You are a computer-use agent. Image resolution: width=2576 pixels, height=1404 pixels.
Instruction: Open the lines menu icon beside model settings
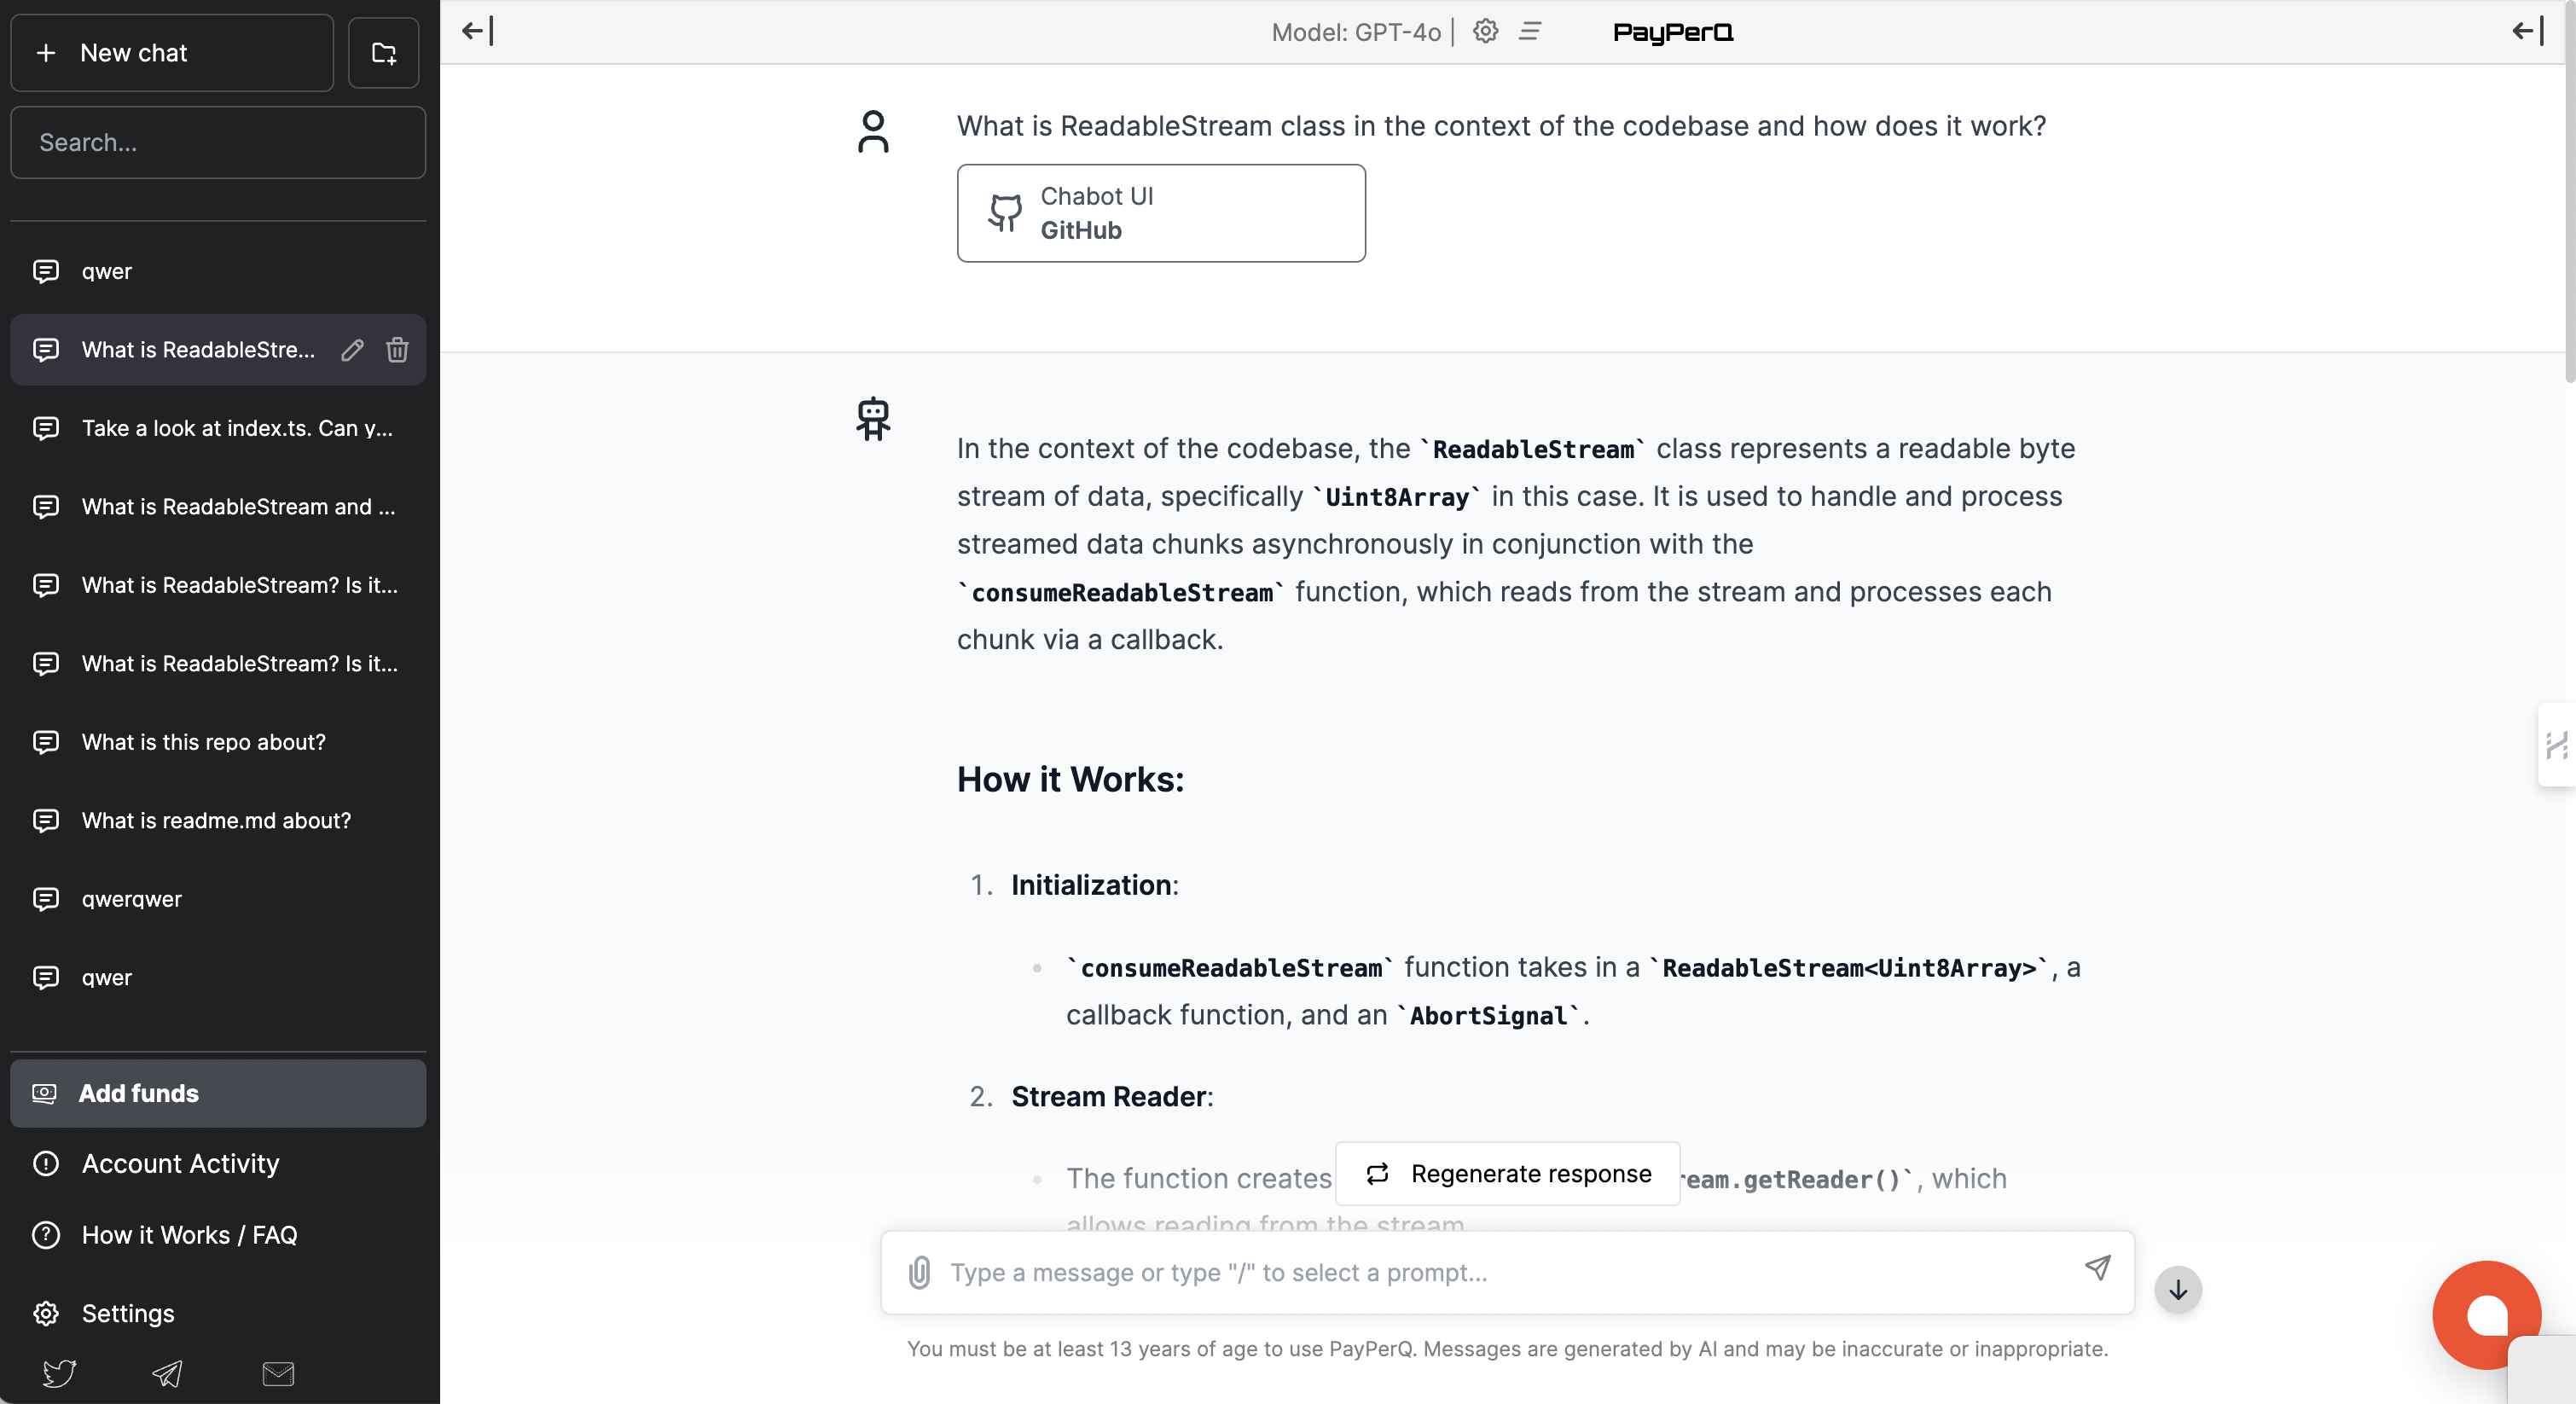(x=1529, y=31)
